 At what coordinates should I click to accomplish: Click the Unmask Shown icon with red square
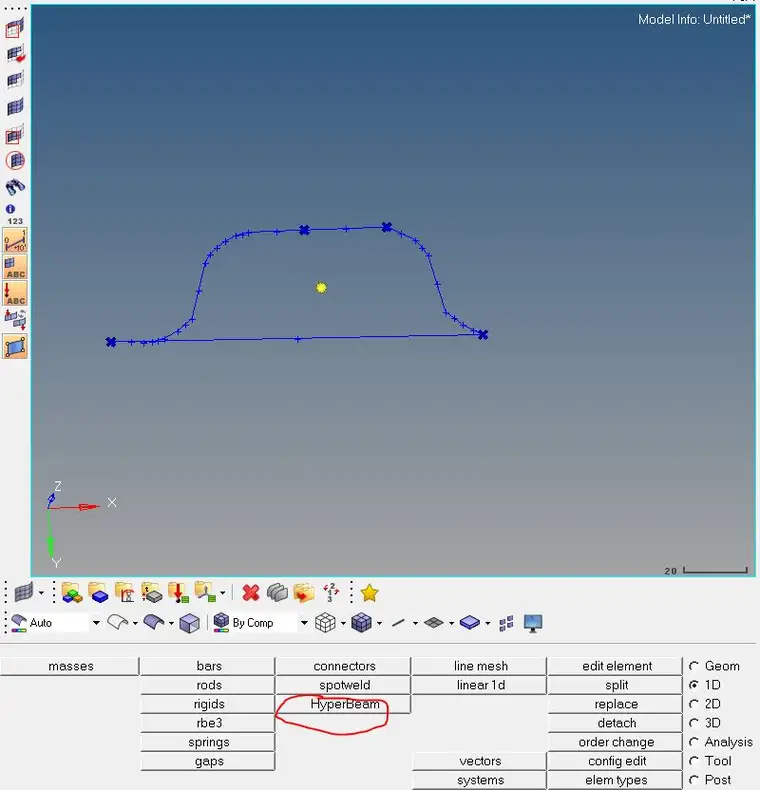point(15,134)
